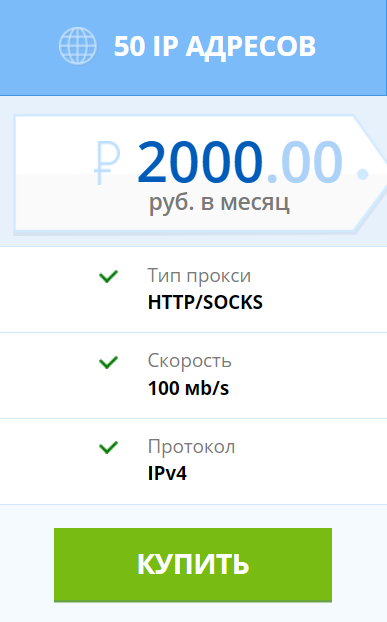Click the globe icon in header
This screenshot has width=387, height=622.
[x=78, y=46]
